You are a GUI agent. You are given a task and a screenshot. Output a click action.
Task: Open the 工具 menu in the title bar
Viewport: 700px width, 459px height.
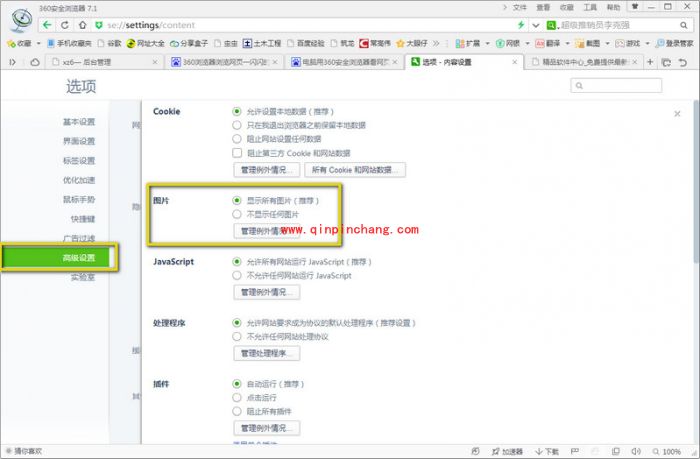coord(590,7)
